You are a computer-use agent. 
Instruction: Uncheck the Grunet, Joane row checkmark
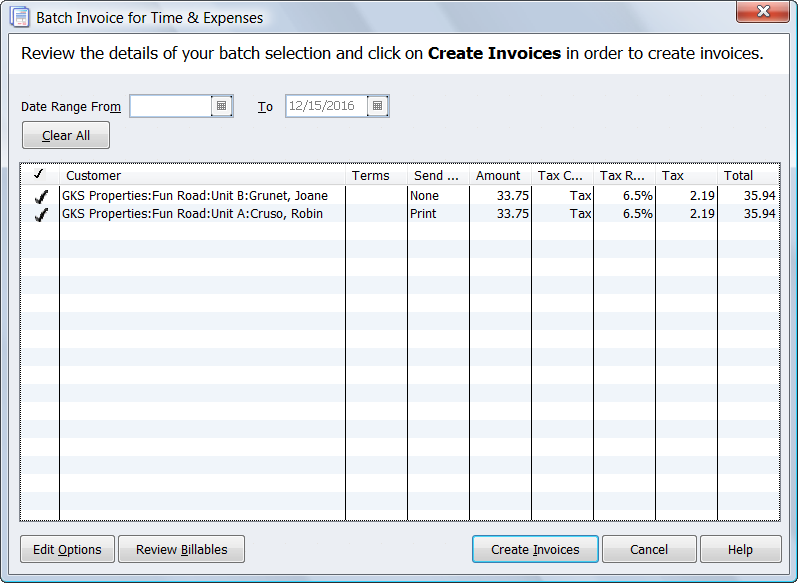pos(41,196)
